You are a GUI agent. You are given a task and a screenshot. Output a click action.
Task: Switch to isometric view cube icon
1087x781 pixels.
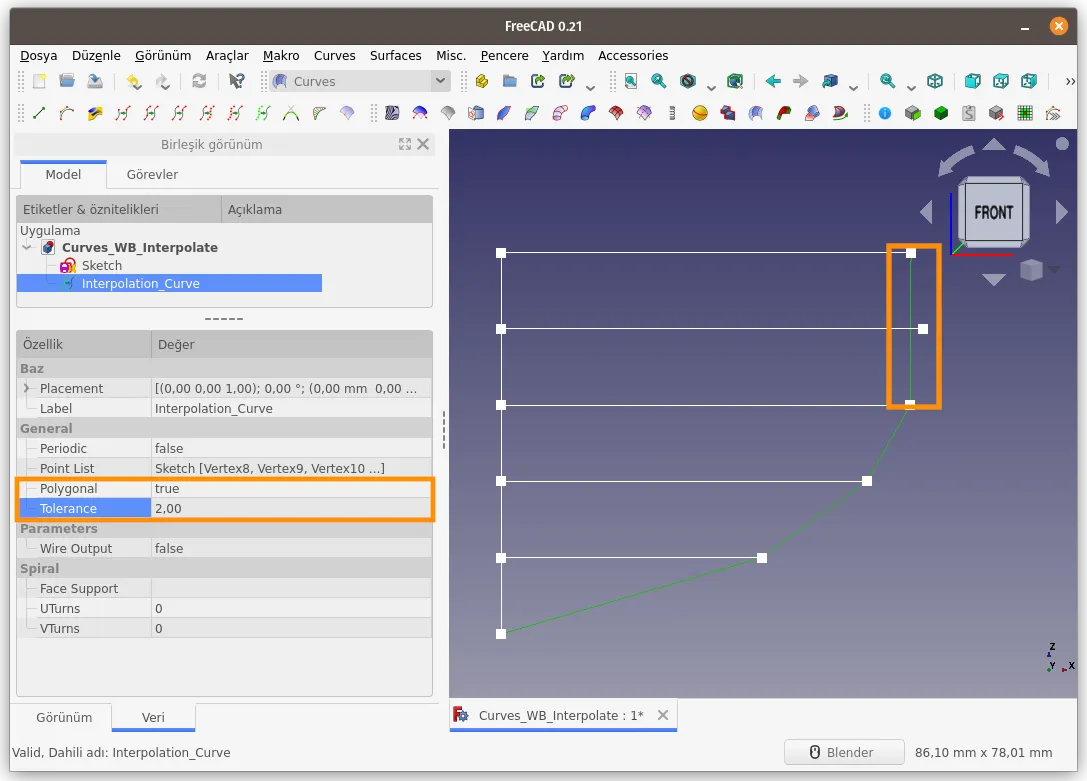pyautogui.click(x=934, y=81)
